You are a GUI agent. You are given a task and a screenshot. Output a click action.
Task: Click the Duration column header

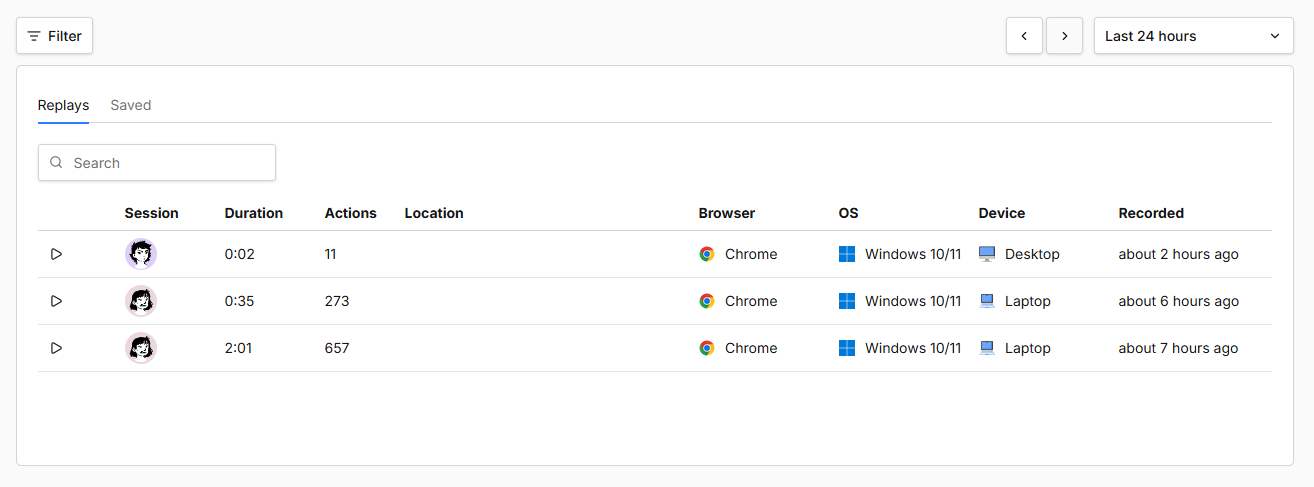tap(254, 213)
